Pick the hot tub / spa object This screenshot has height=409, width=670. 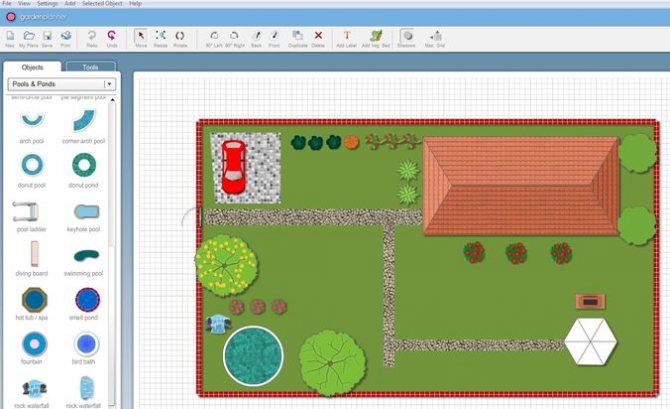click(32, 299)
